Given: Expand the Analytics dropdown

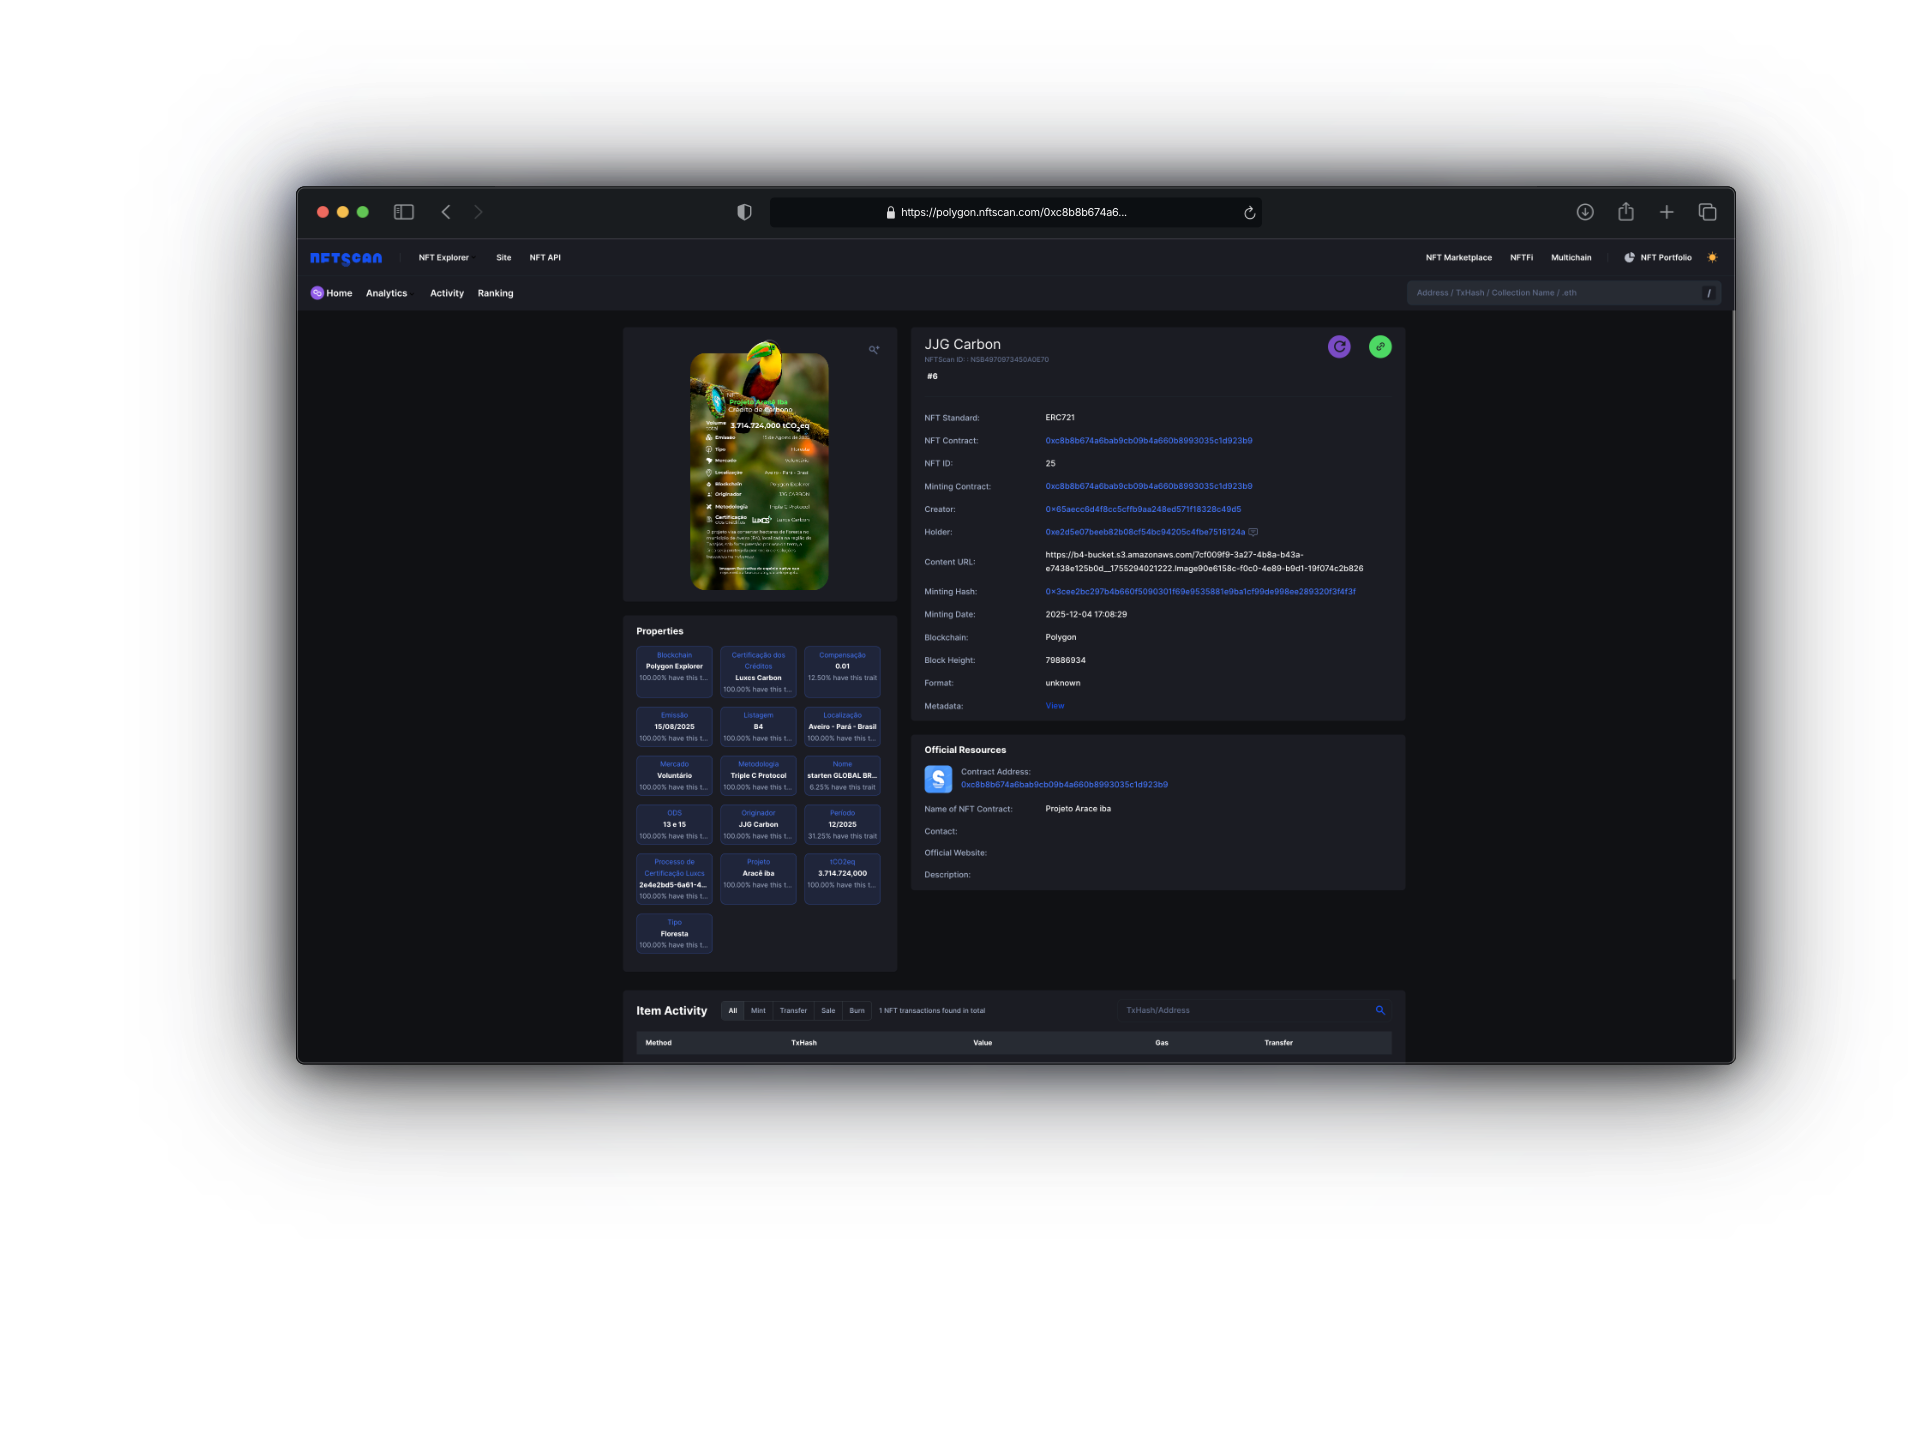Looking at the screenshot, I should (388, 293).
